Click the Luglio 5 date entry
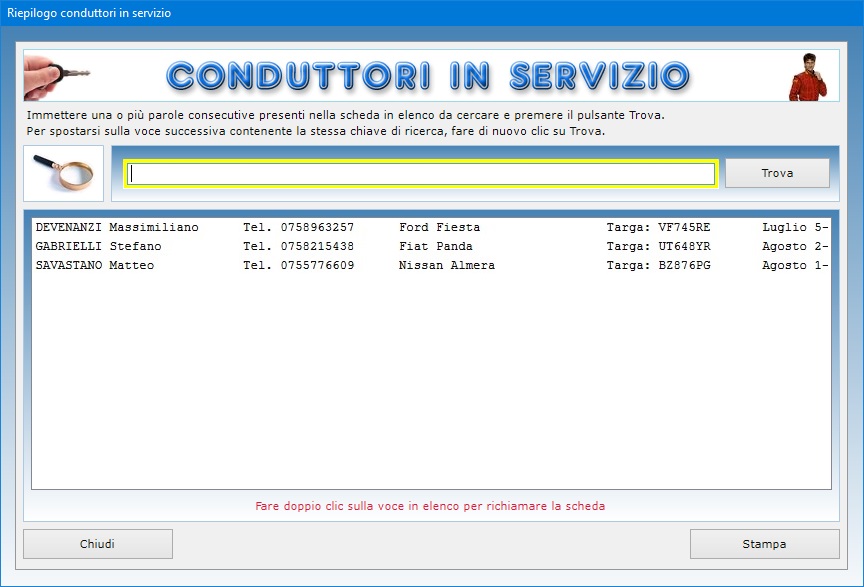This screenshot has width=864, height=587. [794, 227]
